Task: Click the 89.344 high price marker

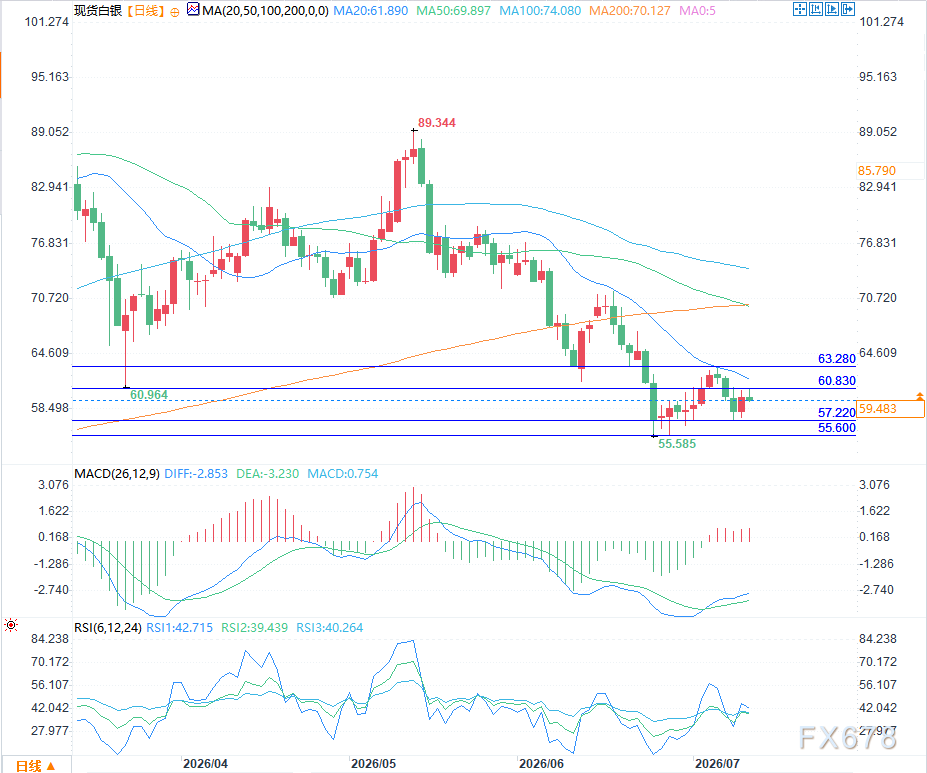Action: [436, 123]
